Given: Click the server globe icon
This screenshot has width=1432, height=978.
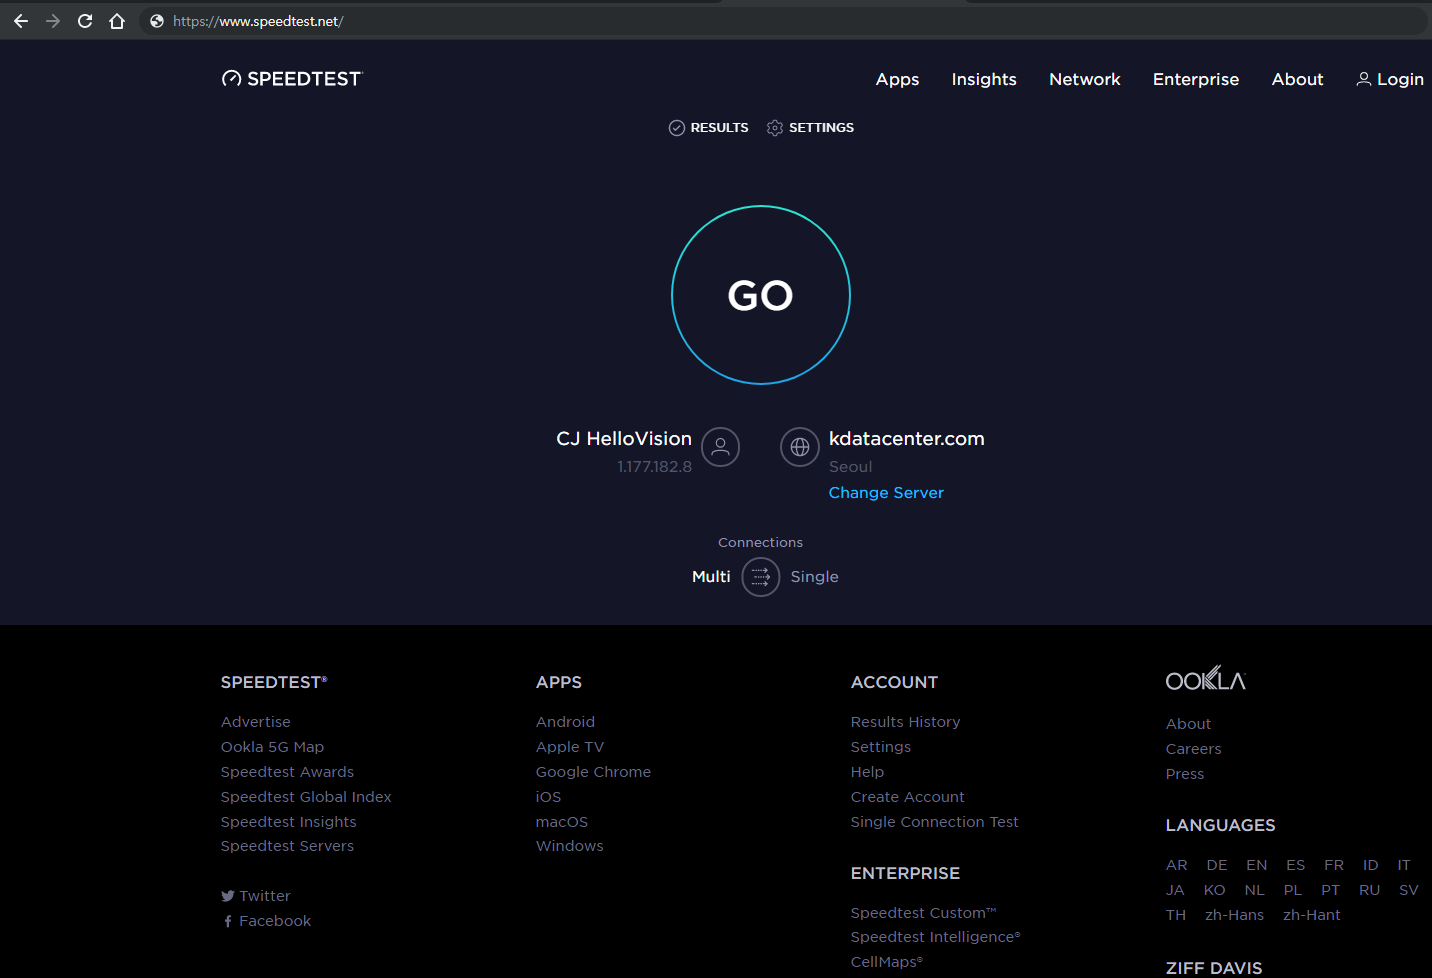Looking at the screenshot, I should [800, 447].
